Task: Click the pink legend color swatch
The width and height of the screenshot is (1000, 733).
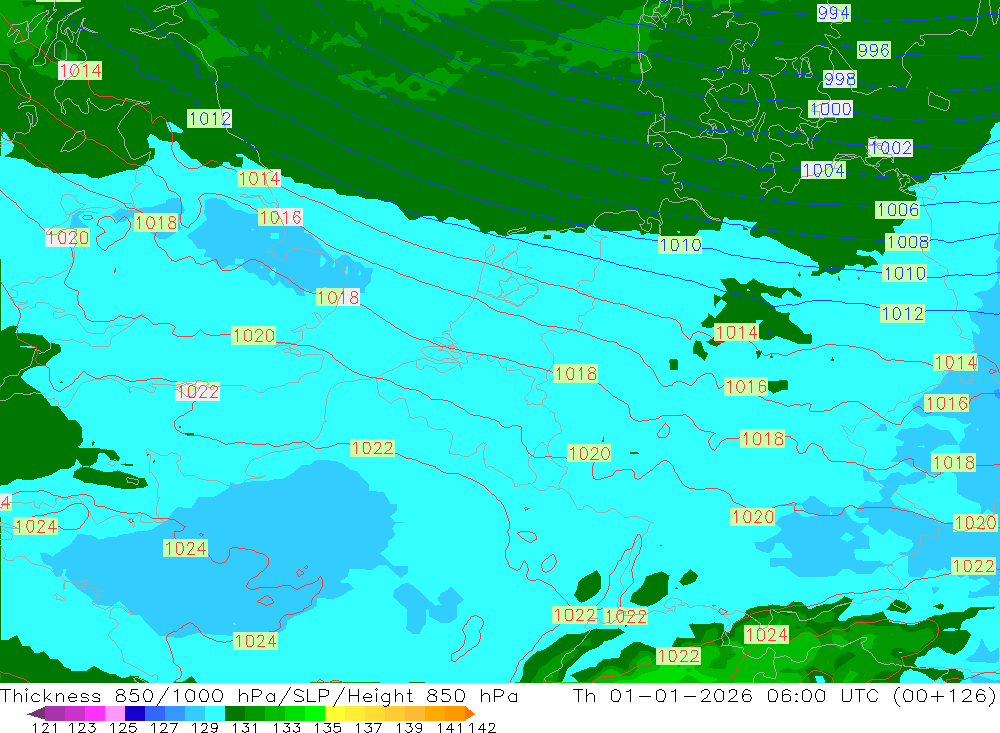Action: click(x=115, y=713)
